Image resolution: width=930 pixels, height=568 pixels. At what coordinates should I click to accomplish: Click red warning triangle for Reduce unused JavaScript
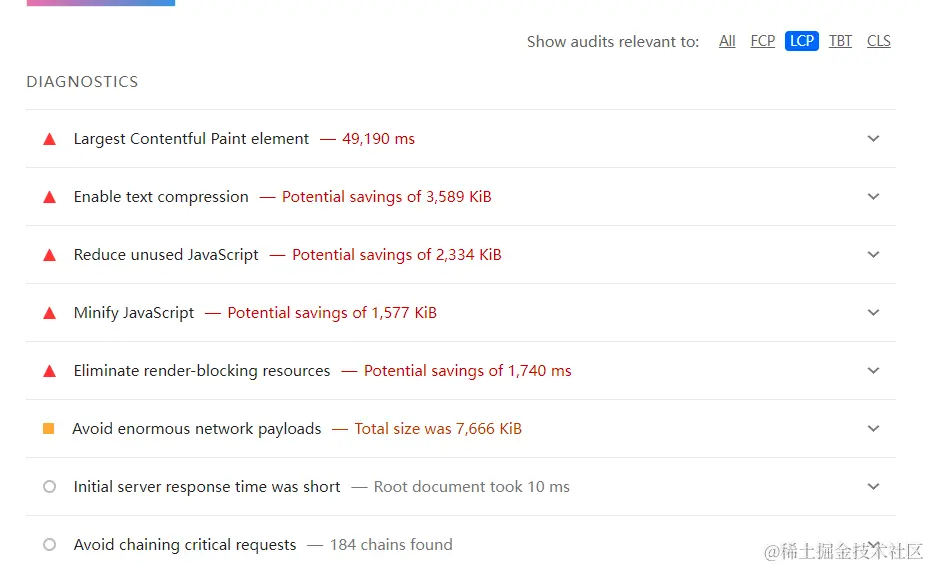(50, 256)
